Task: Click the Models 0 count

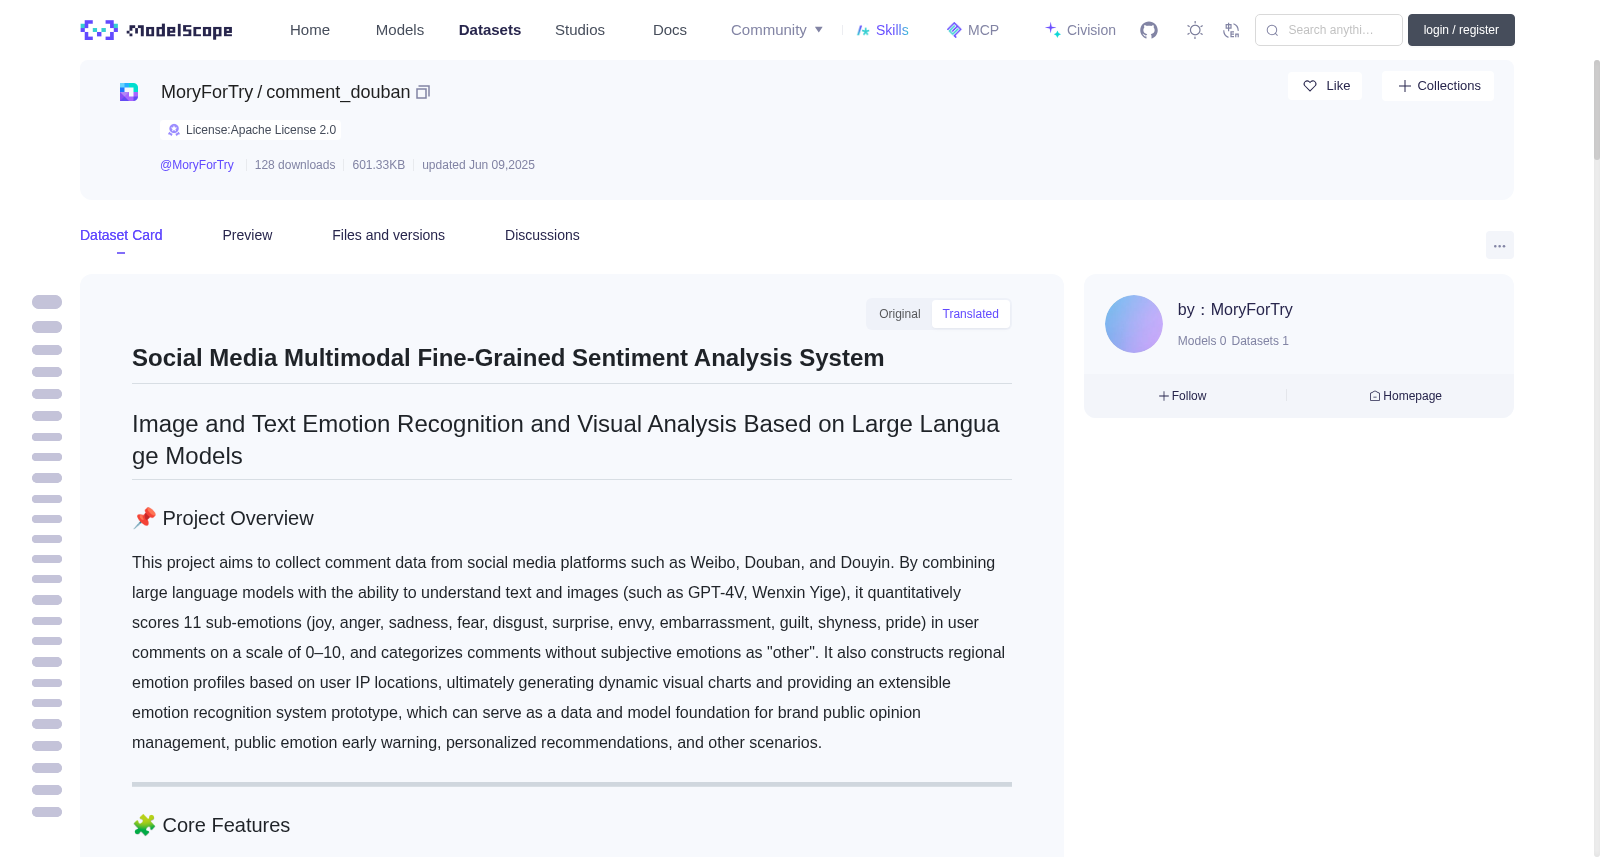Action: pos(1202,341)
